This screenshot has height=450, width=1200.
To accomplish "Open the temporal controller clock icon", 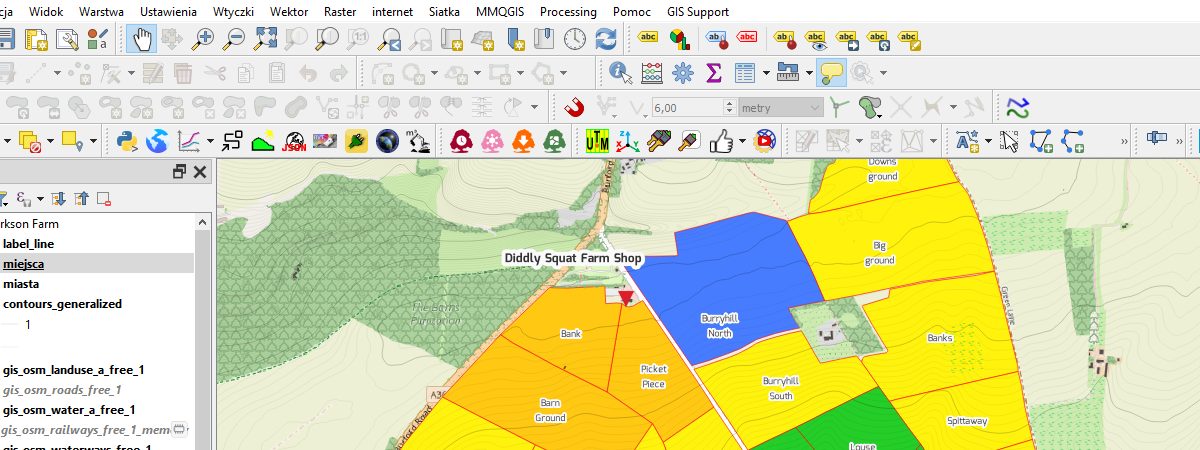I will tap(575, 39).
